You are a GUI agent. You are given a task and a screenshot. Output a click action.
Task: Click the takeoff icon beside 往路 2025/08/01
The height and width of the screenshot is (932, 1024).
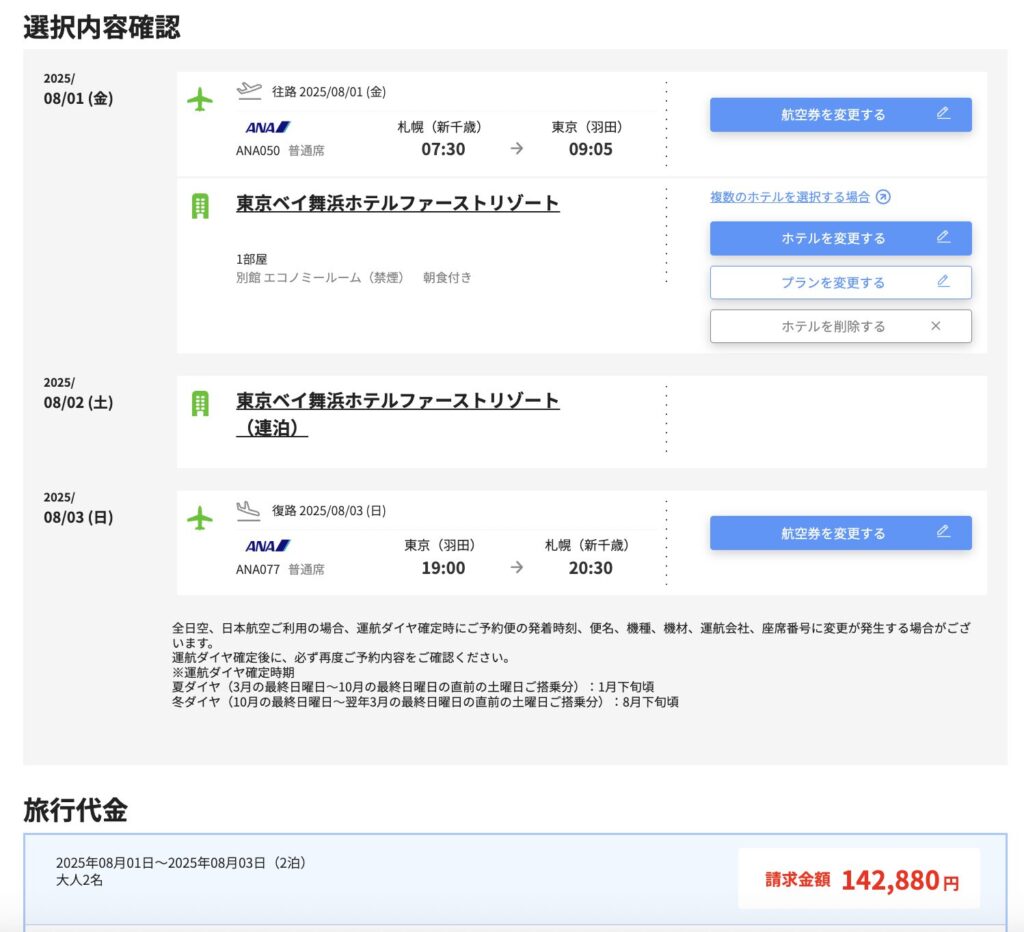click(x=249, y=91)
